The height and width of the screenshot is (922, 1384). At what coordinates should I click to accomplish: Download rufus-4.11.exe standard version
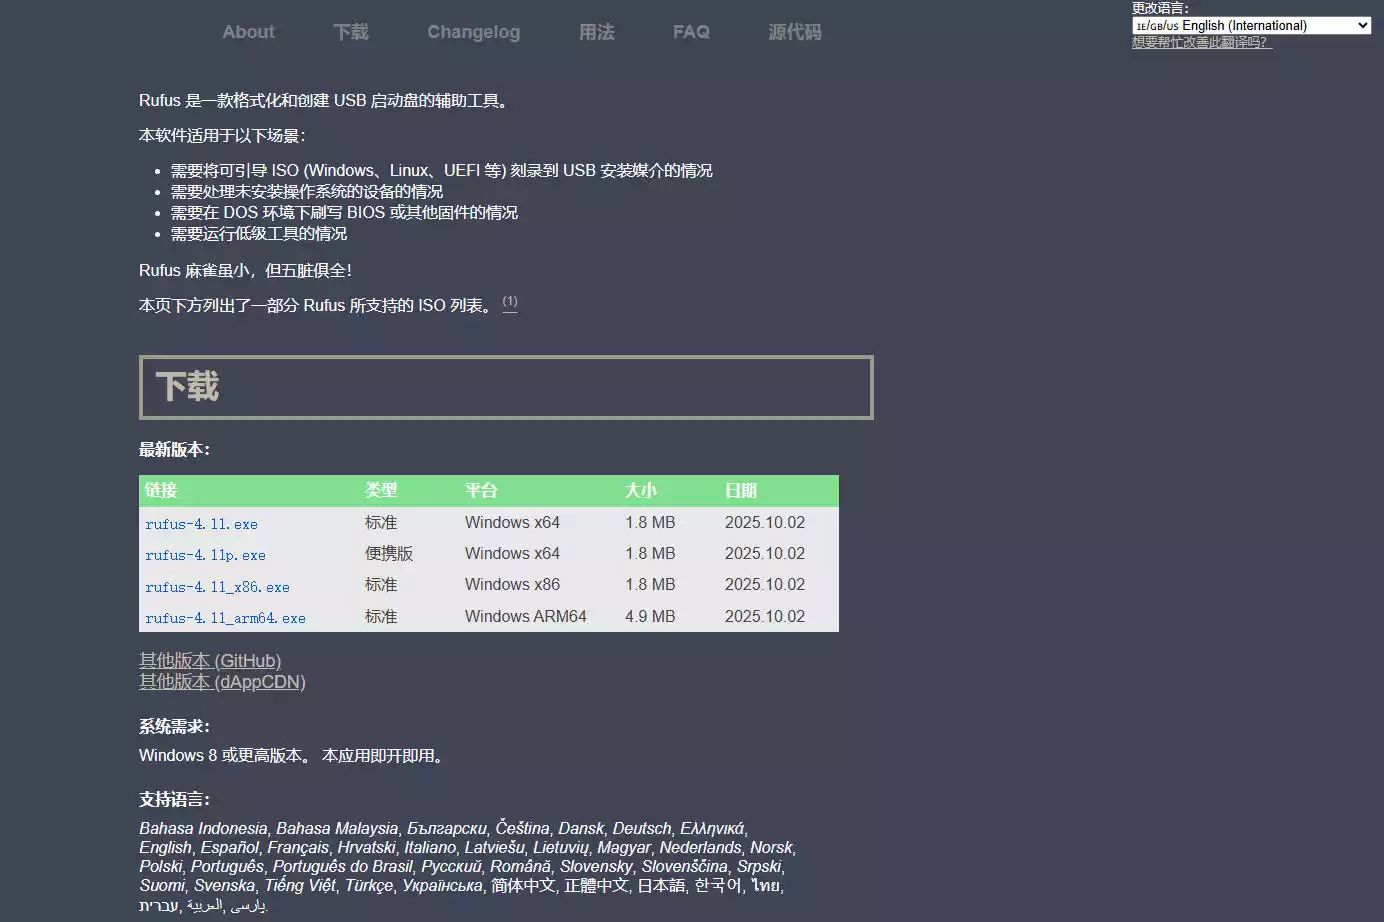pyautogui.click(x=202, y=524)
